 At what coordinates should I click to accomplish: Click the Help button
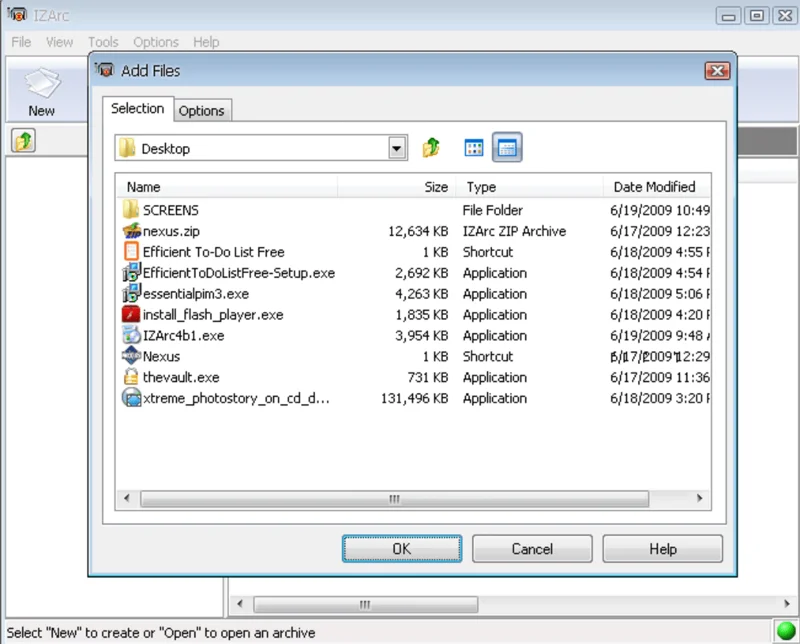point(662,548)
